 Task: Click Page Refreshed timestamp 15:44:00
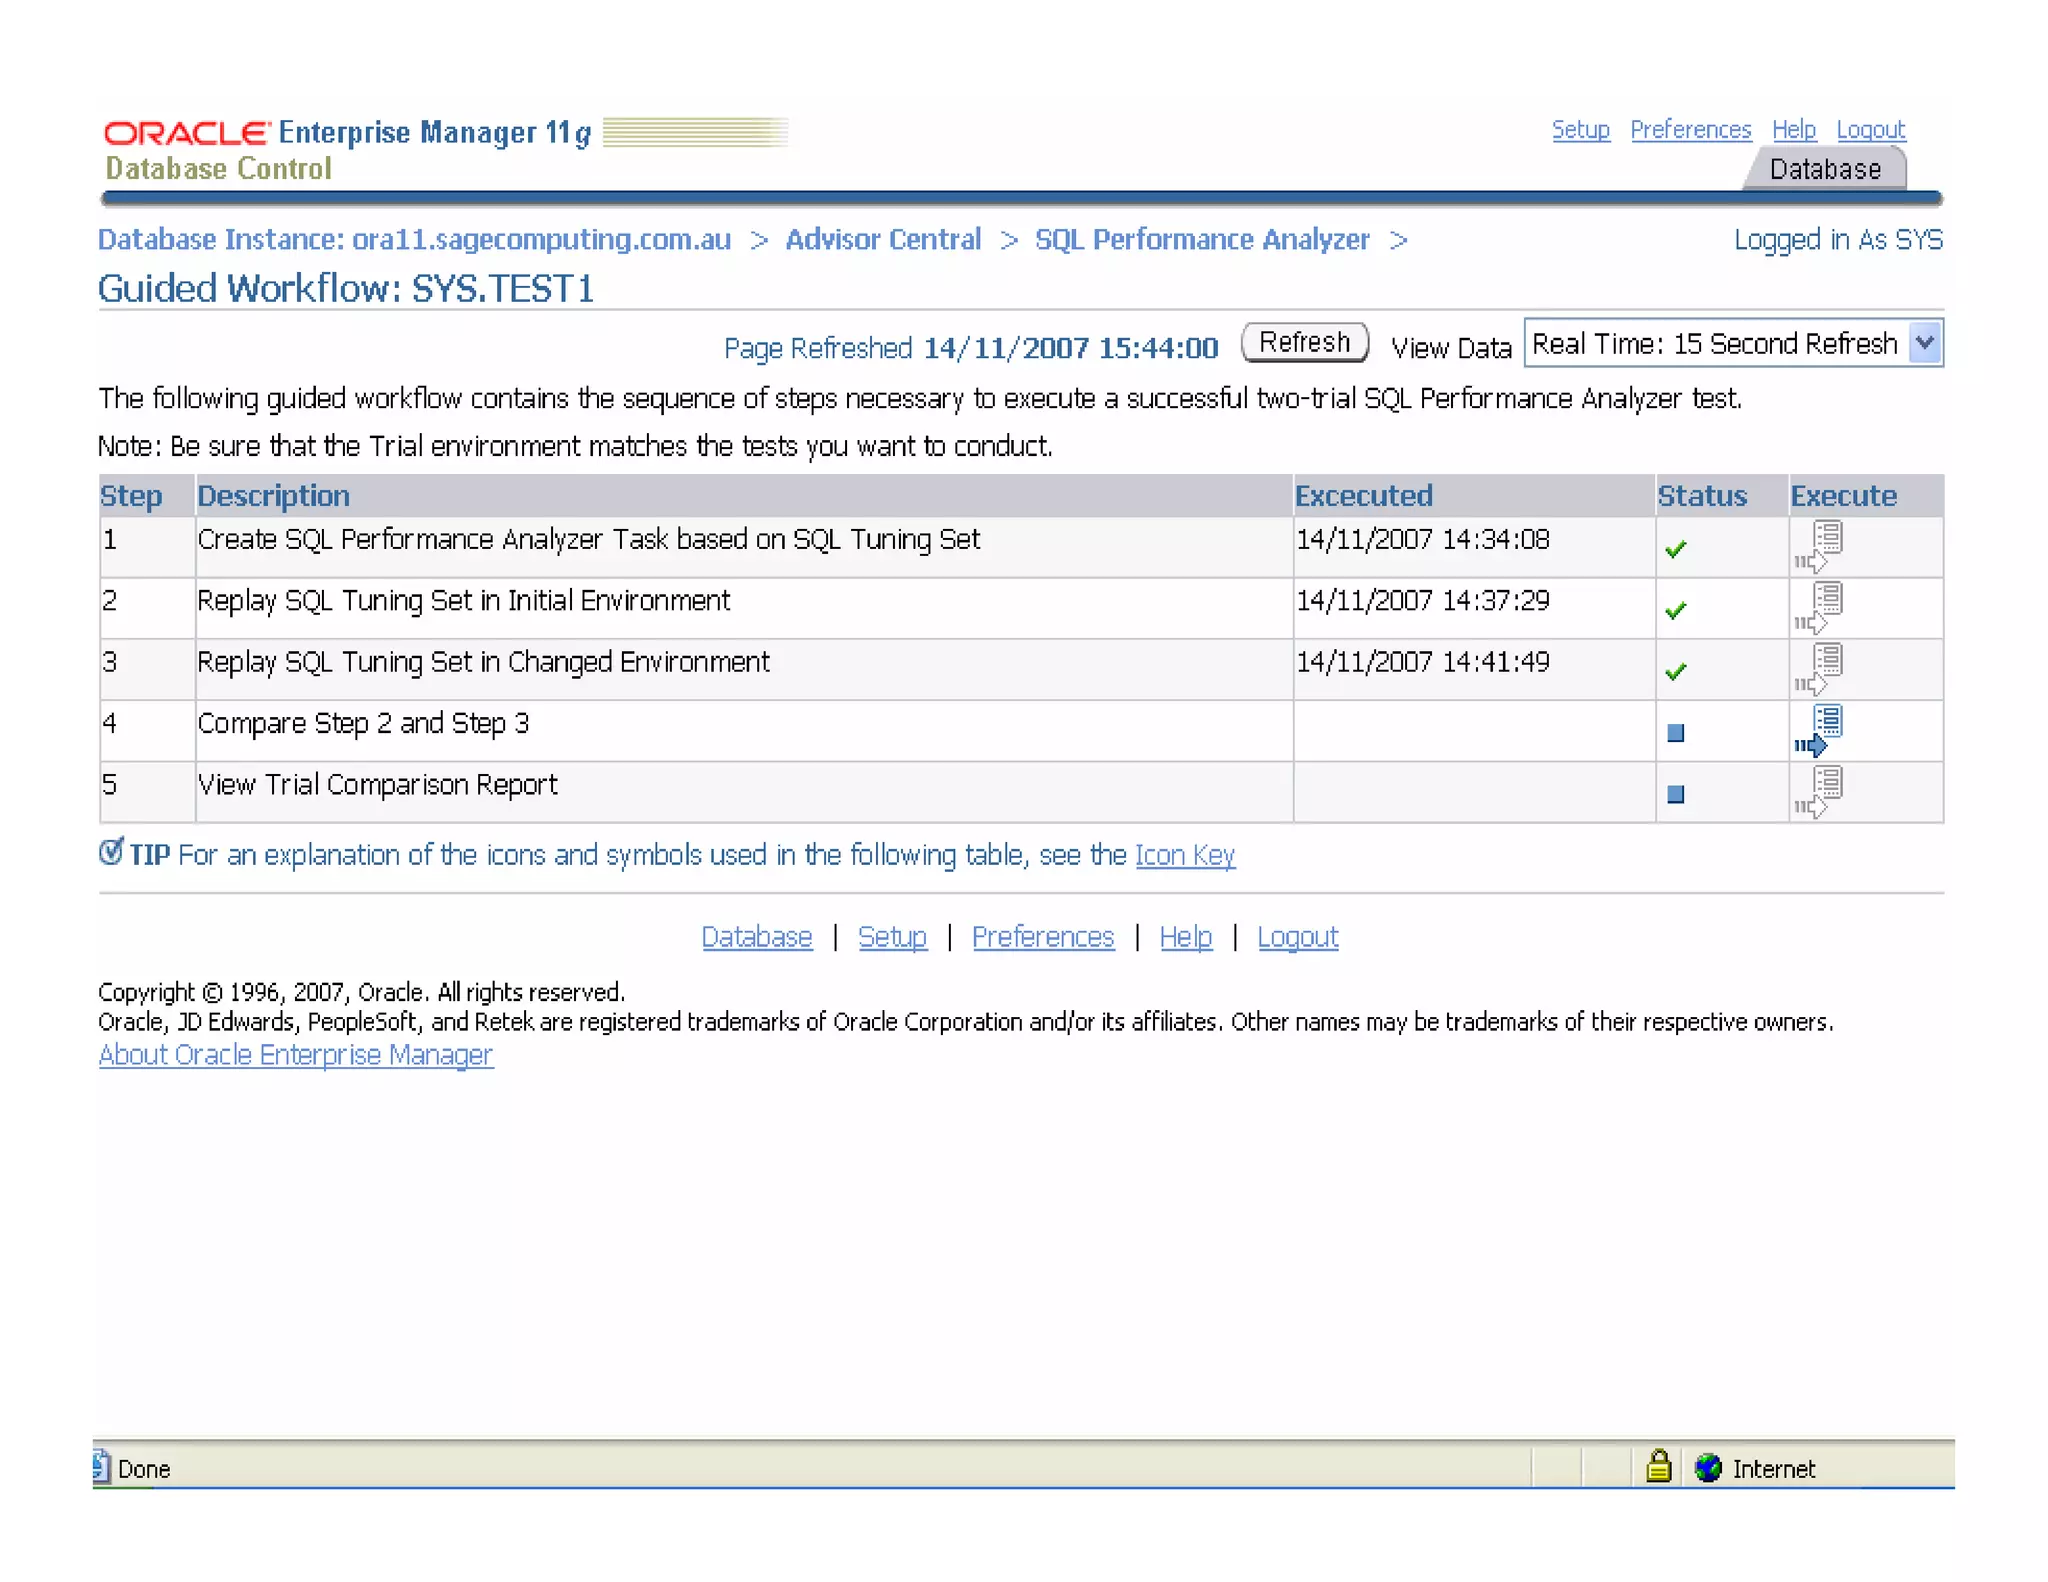tap(1071, 348)
